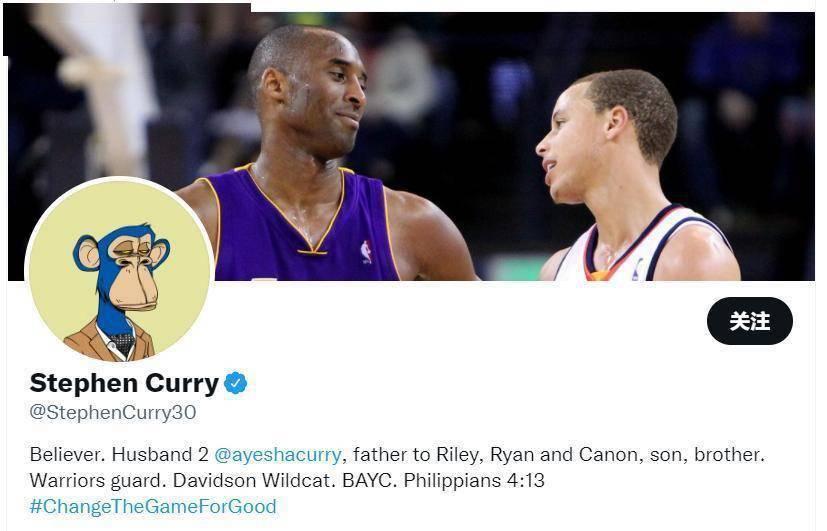This screenshot has width=827, height=531.
Task: Click Warriors guard in the bio
Action: click(98, 480)
